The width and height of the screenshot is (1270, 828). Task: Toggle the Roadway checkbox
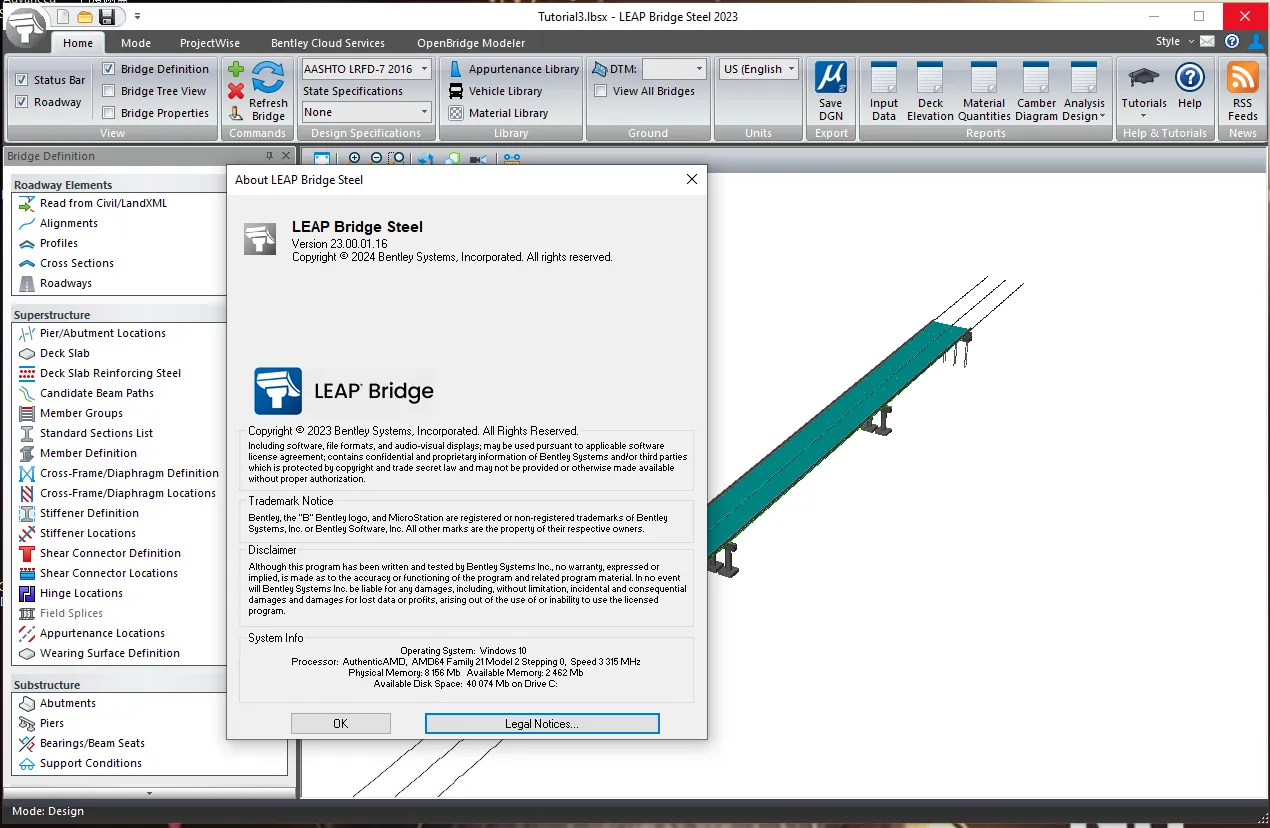coord(22,102)
